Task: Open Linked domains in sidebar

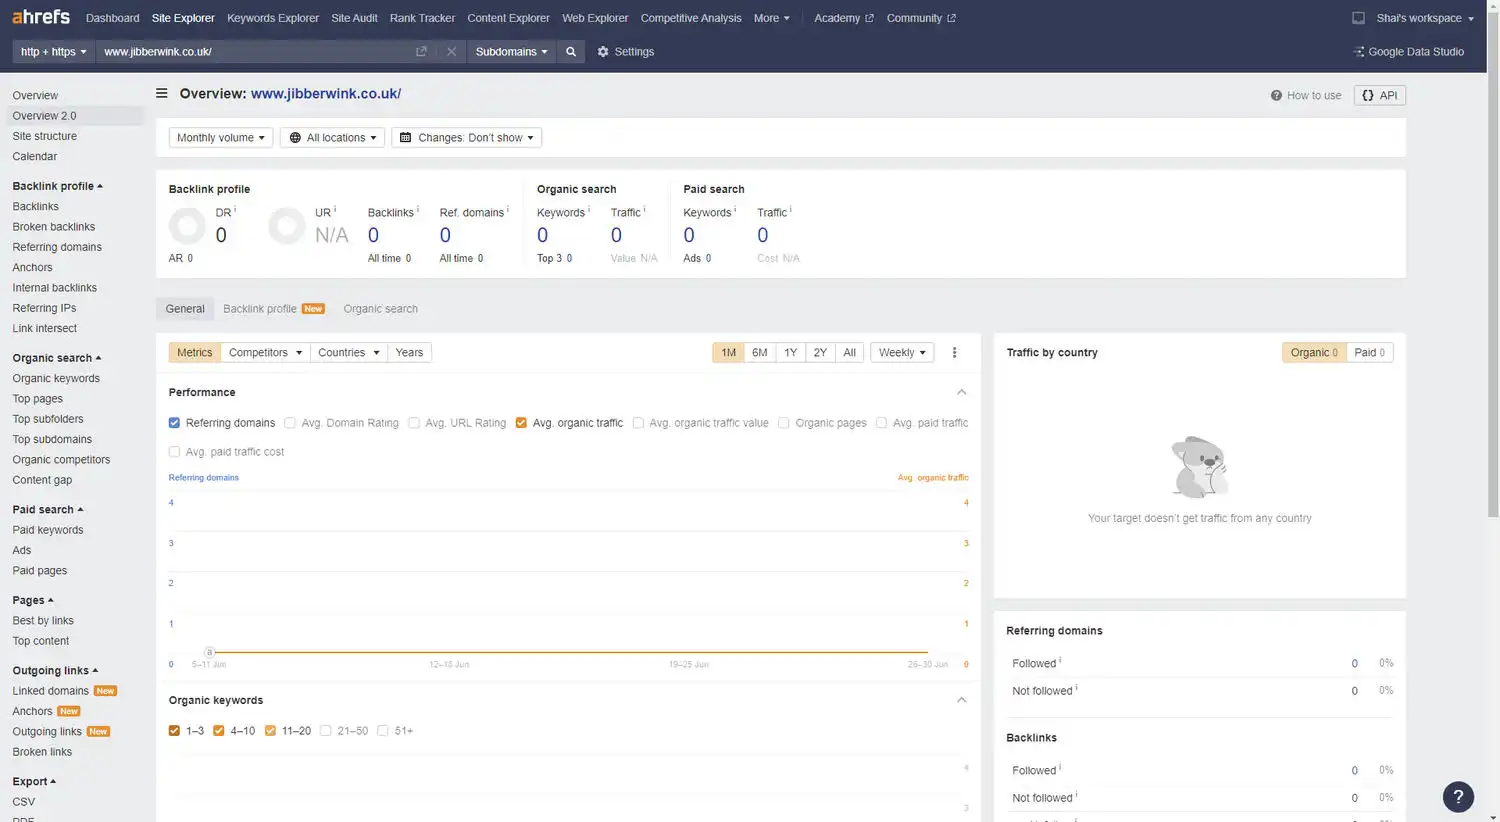Action: click(x=50, y=691)
